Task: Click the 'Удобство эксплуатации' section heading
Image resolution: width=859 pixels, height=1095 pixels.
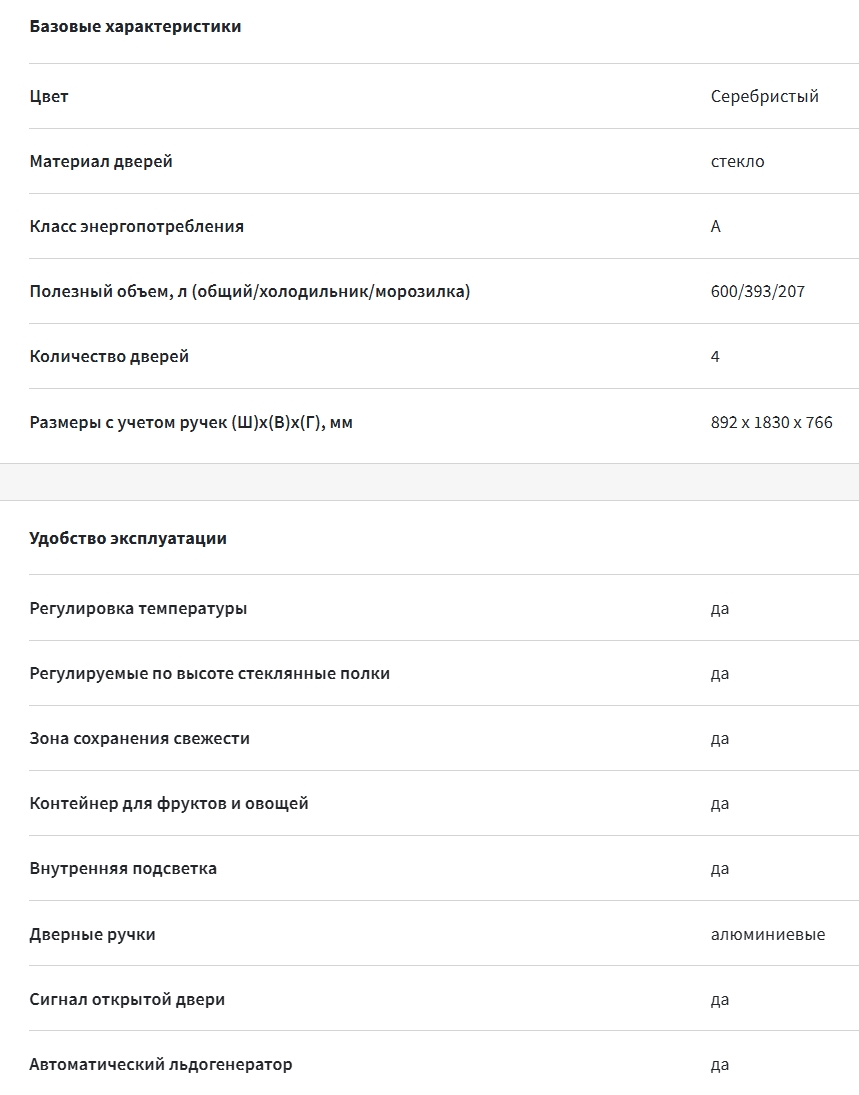Action: point(128,538)
